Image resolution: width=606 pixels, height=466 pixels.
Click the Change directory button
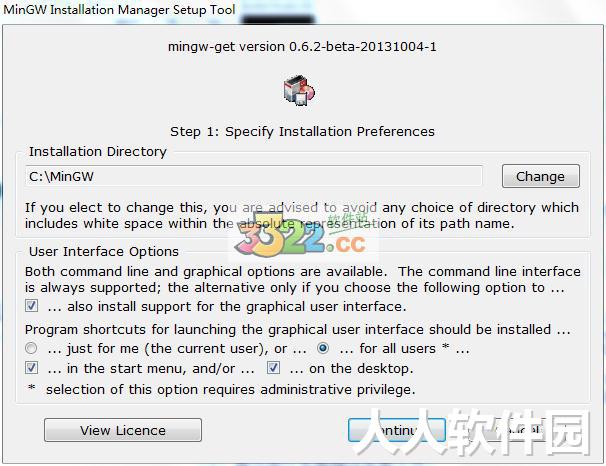[x=541, y=176]
